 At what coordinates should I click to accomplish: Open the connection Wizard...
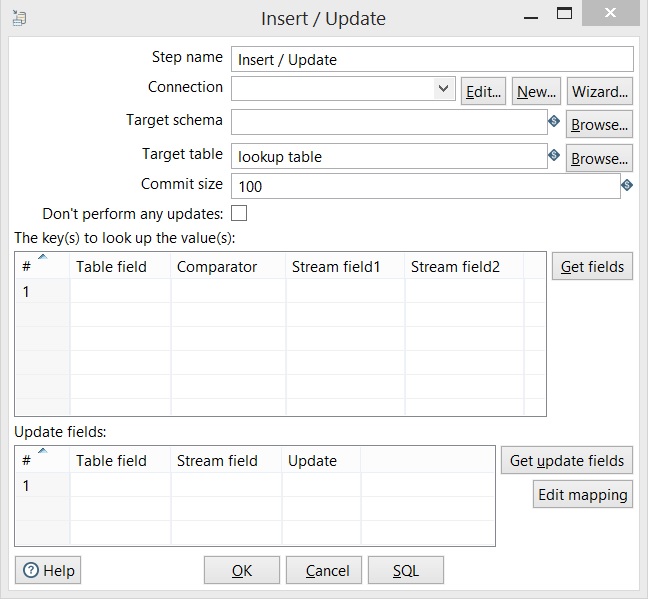(x=600, y=91)
